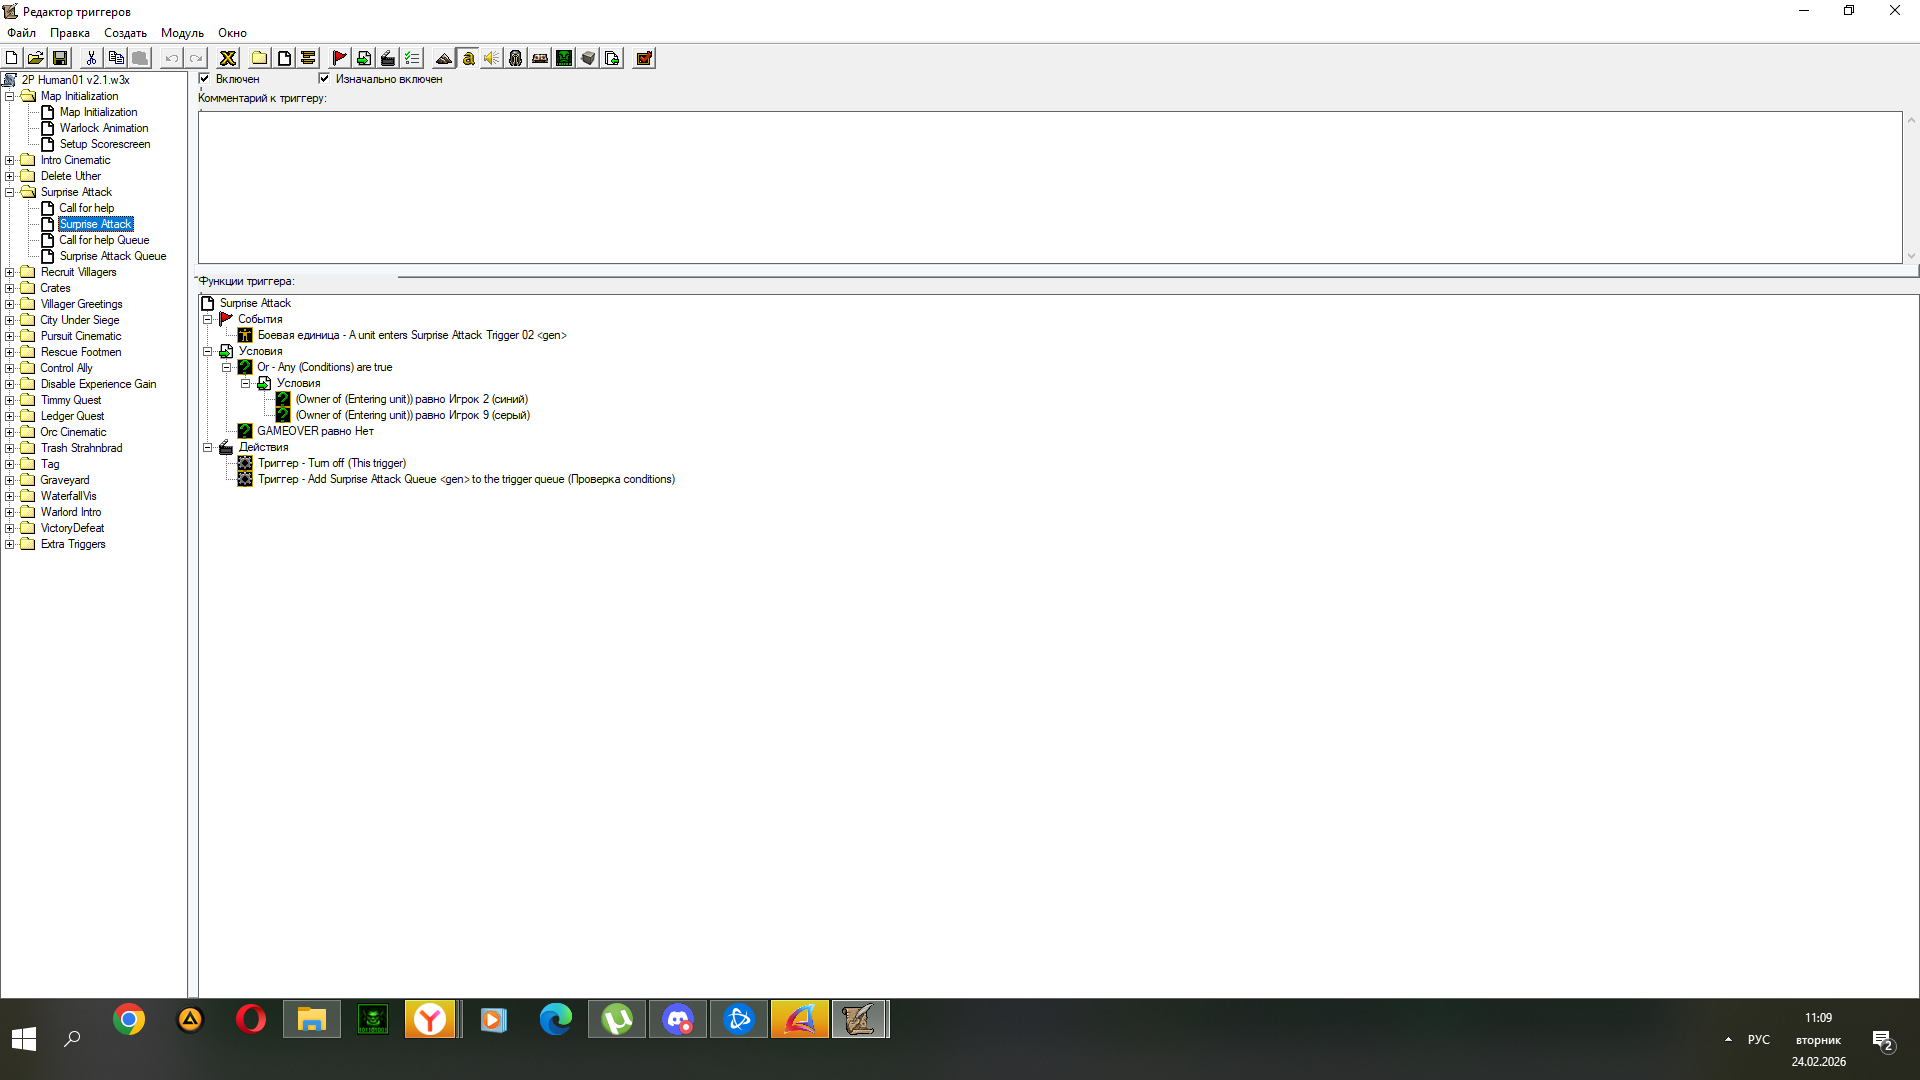Open the 'Создать' menu
Viewport: 1920px width, 1080px height.
[x=125, y=33]
